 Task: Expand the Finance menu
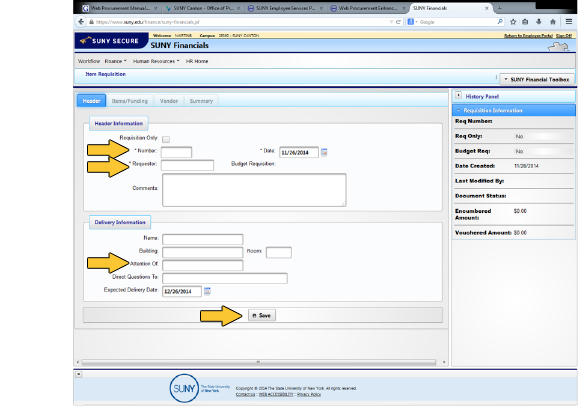click(115, 61)
